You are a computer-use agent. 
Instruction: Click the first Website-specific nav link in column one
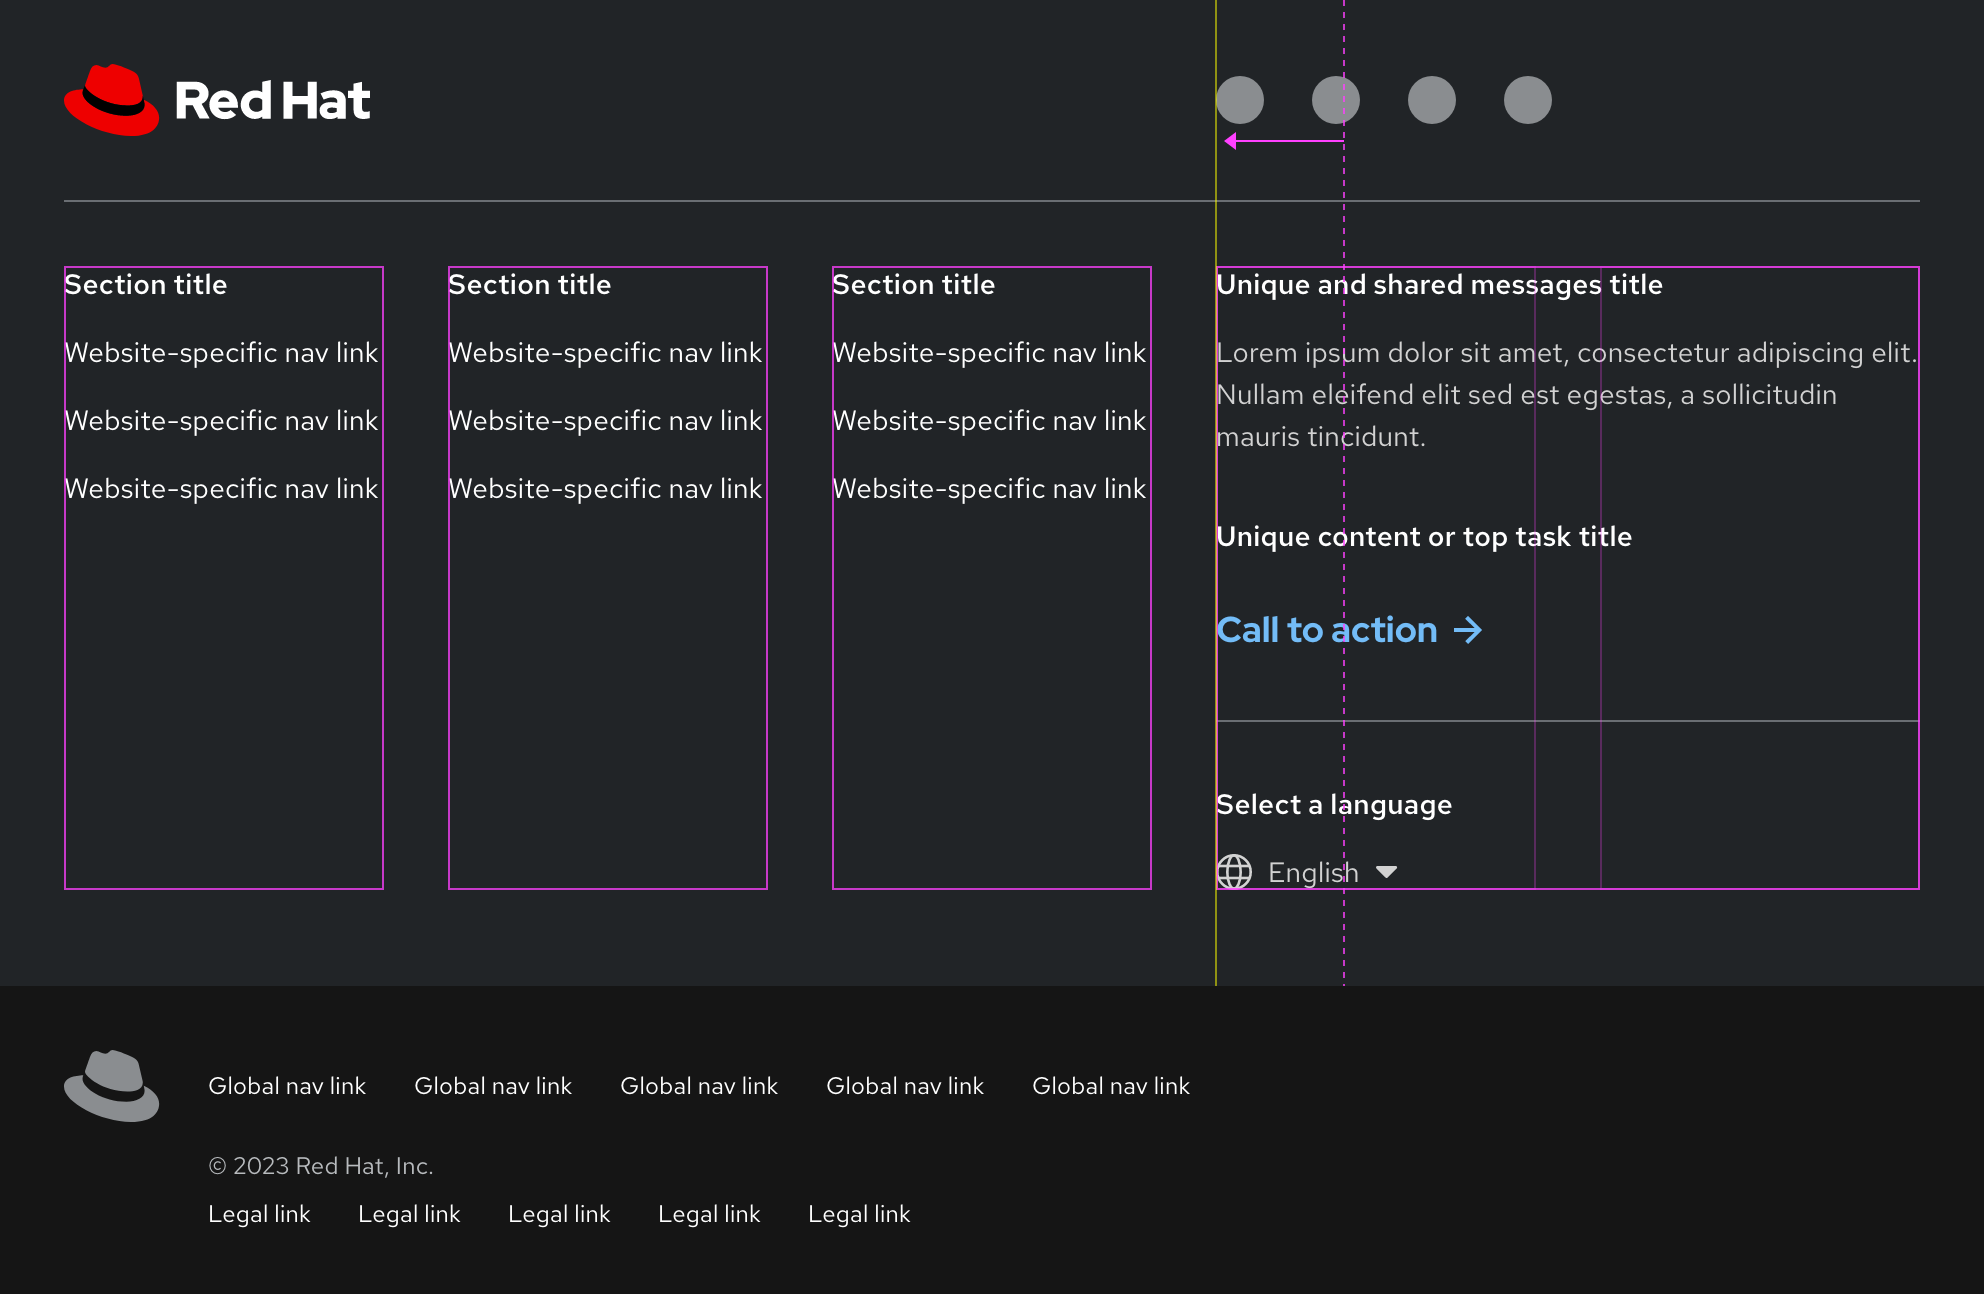pyautogui.click(x=221, y=353)
